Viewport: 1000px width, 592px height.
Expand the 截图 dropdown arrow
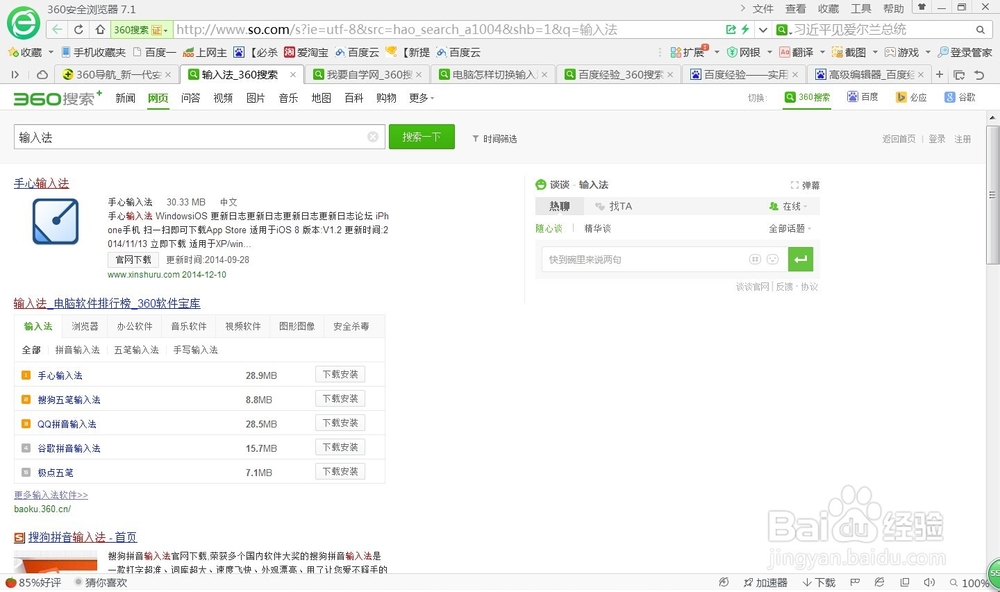874,52
